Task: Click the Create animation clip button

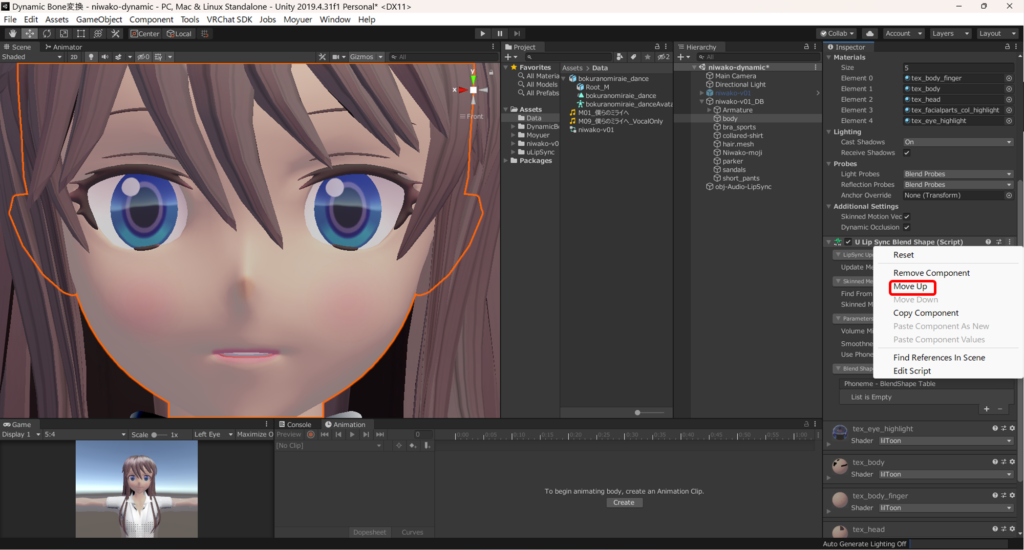Action: tap(623, 502)
